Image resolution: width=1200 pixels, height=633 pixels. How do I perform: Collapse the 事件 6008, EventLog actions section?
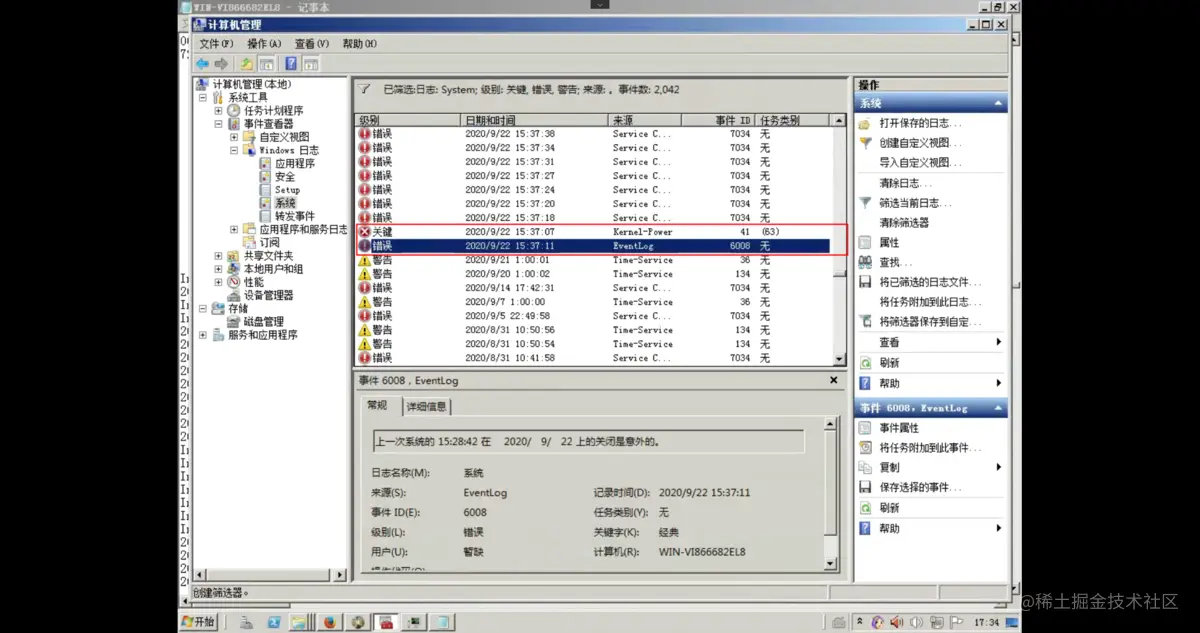click(x=1000, y=407)
